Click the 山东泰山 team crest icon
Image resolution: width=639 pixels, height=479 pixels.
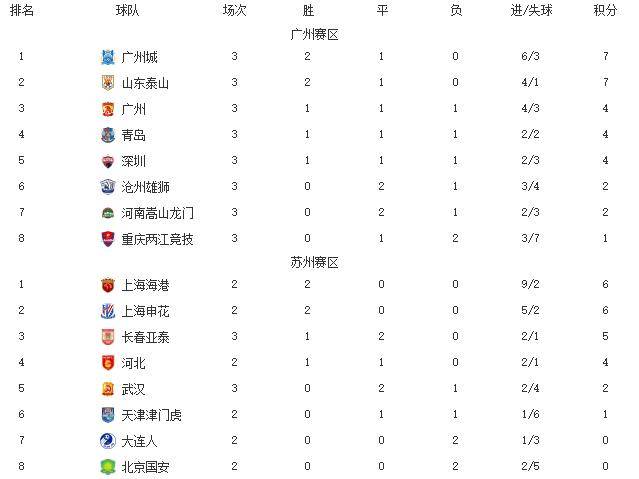[108, 83]
